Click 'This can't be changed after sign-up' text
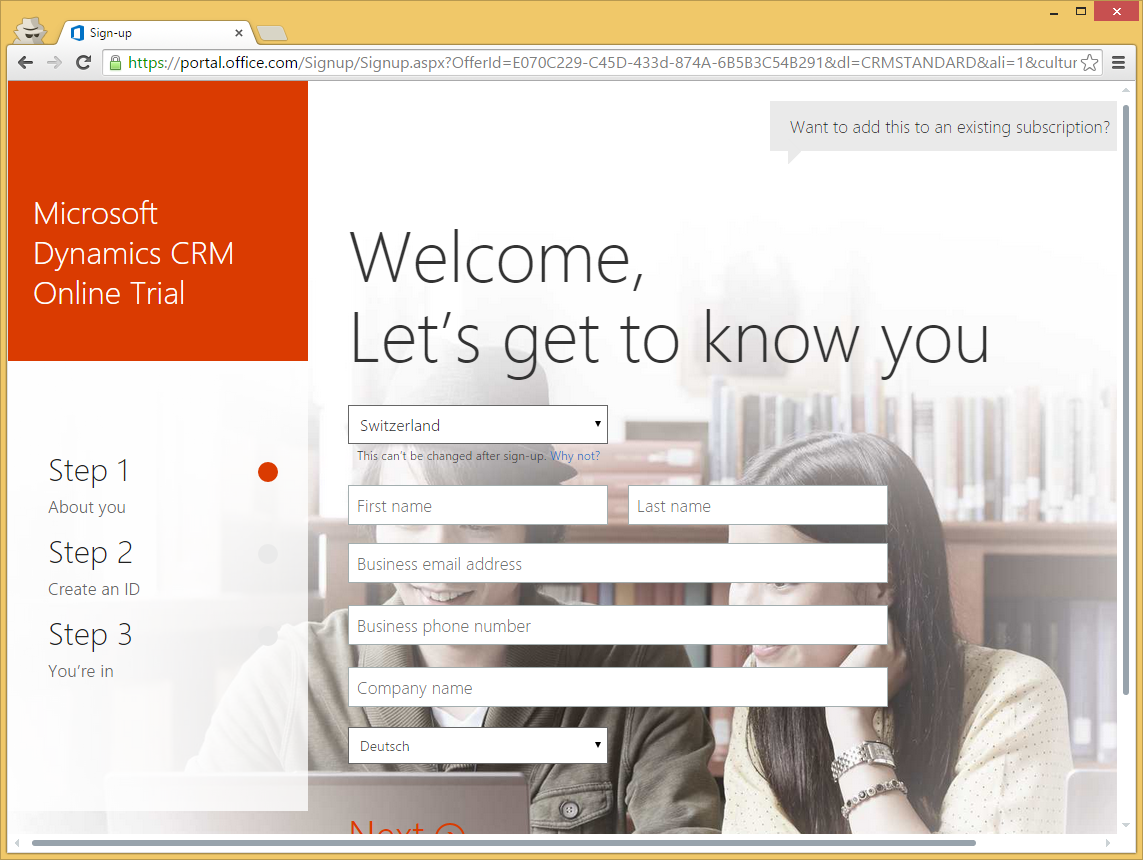Image resolution: width=1143 pixels, height=860 pixels. click(451, 456)
